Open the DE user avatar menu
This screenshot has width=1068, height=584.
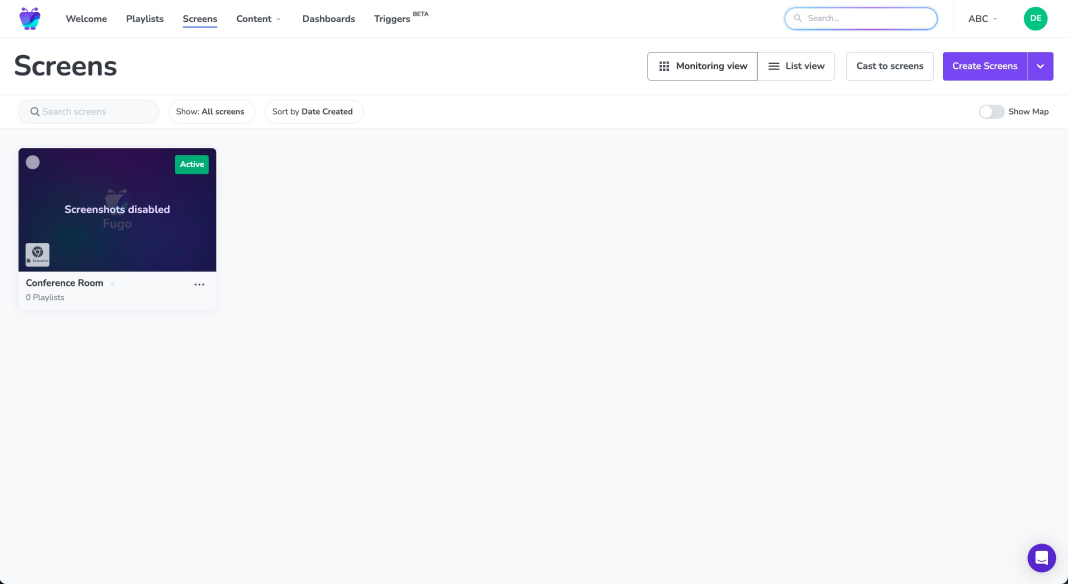(1035, 19)
